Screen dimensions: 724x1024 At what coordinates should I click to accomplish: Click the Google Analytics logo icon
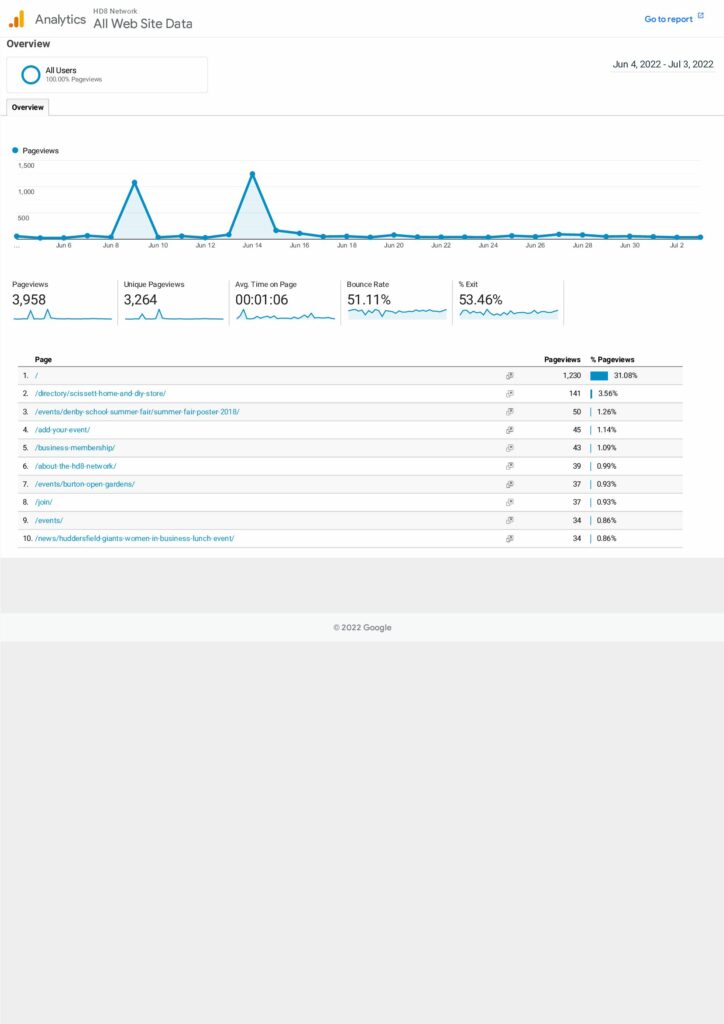(16, 19)
